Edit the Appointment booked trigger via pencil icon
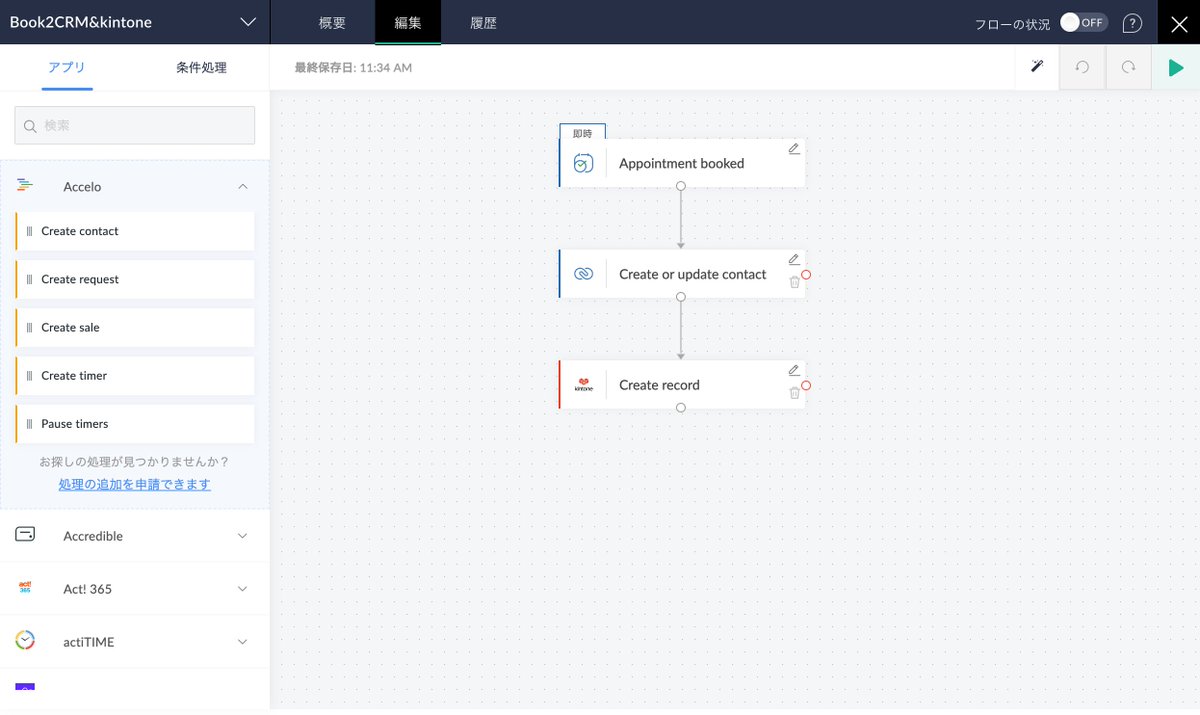1200x715 pixels. coord(793,148)
